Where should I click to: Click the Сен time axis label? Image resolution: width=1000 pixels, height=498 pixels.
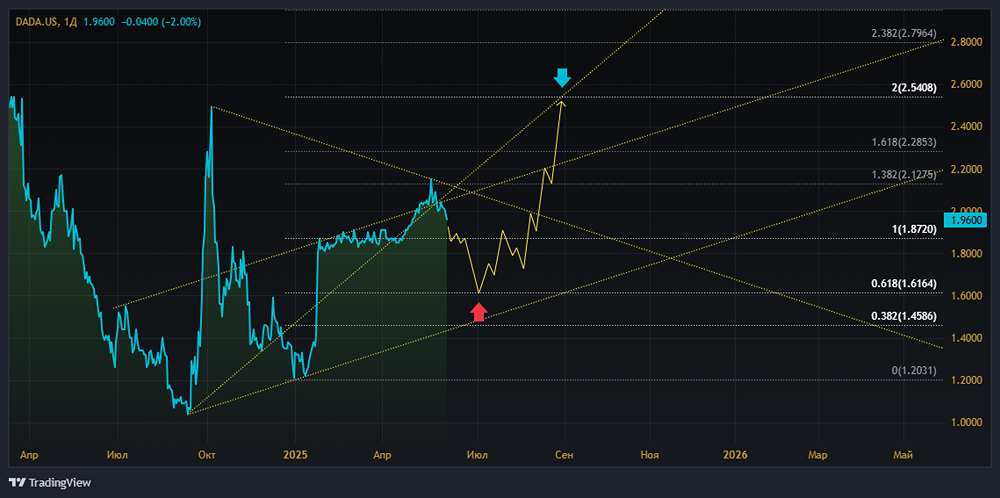pyautogui.click(x=564, y=455)
